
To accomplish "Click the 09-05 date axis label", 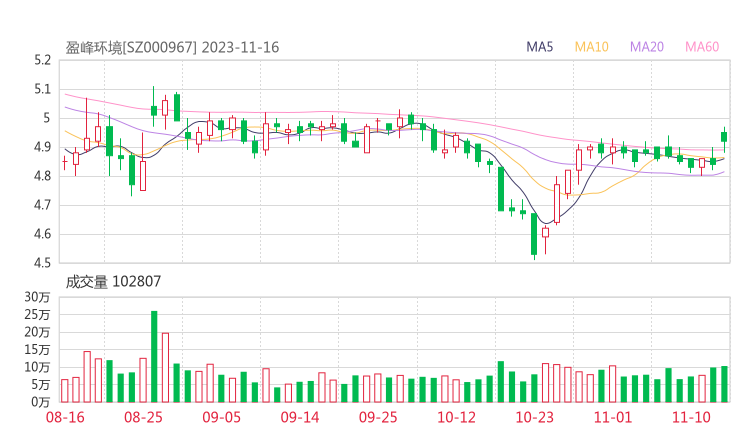I will tap(221, 417).
